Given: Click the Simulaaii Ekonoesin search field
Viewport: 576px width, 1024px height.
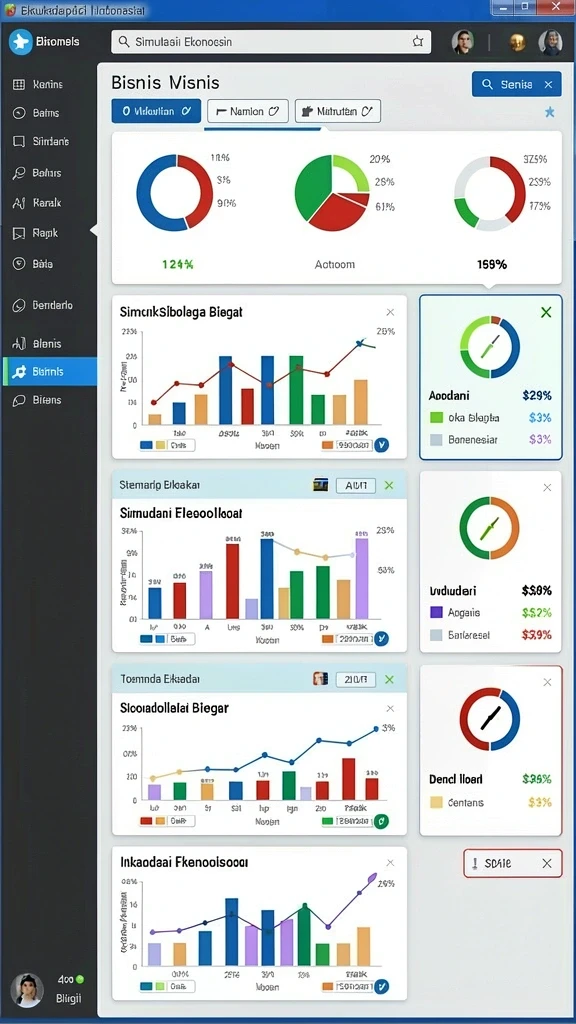Looking at the screenshot, I should [271, 42].
